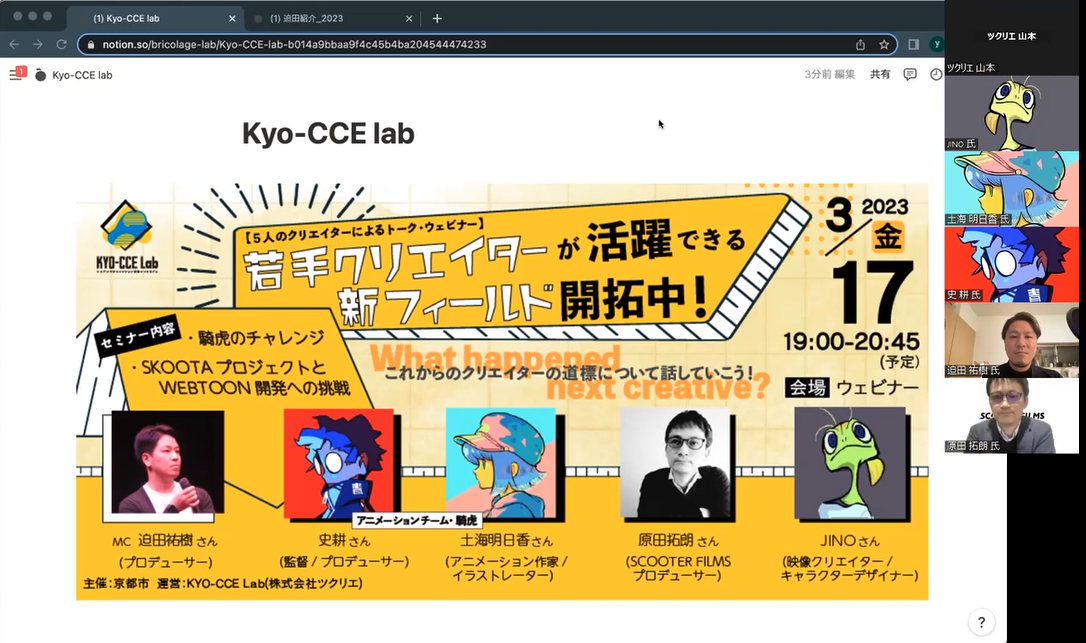
Task: Open the help question mark button
Action: 982,621
